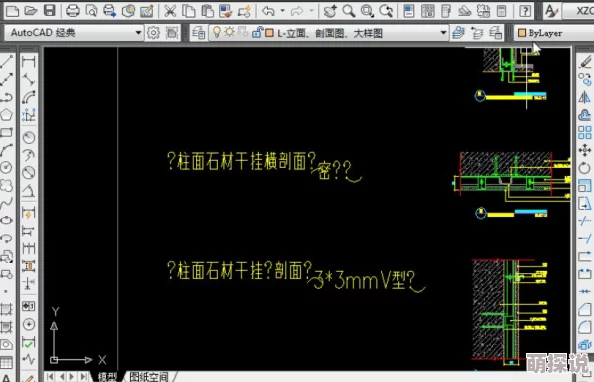Viewport: 594px width, 382px height.
Task: Create a new drawing file
Action: 12,11
